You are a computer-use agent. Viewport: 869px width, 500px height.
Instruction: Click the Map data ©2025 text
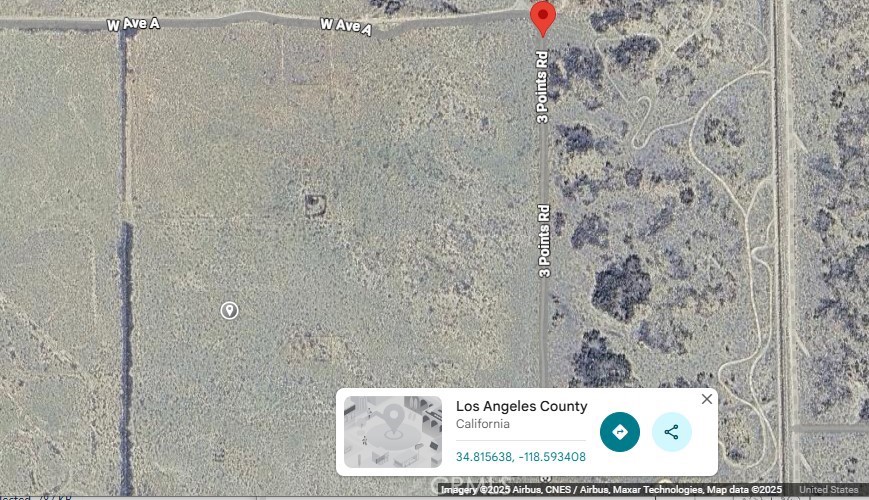(x=744, y=489)
